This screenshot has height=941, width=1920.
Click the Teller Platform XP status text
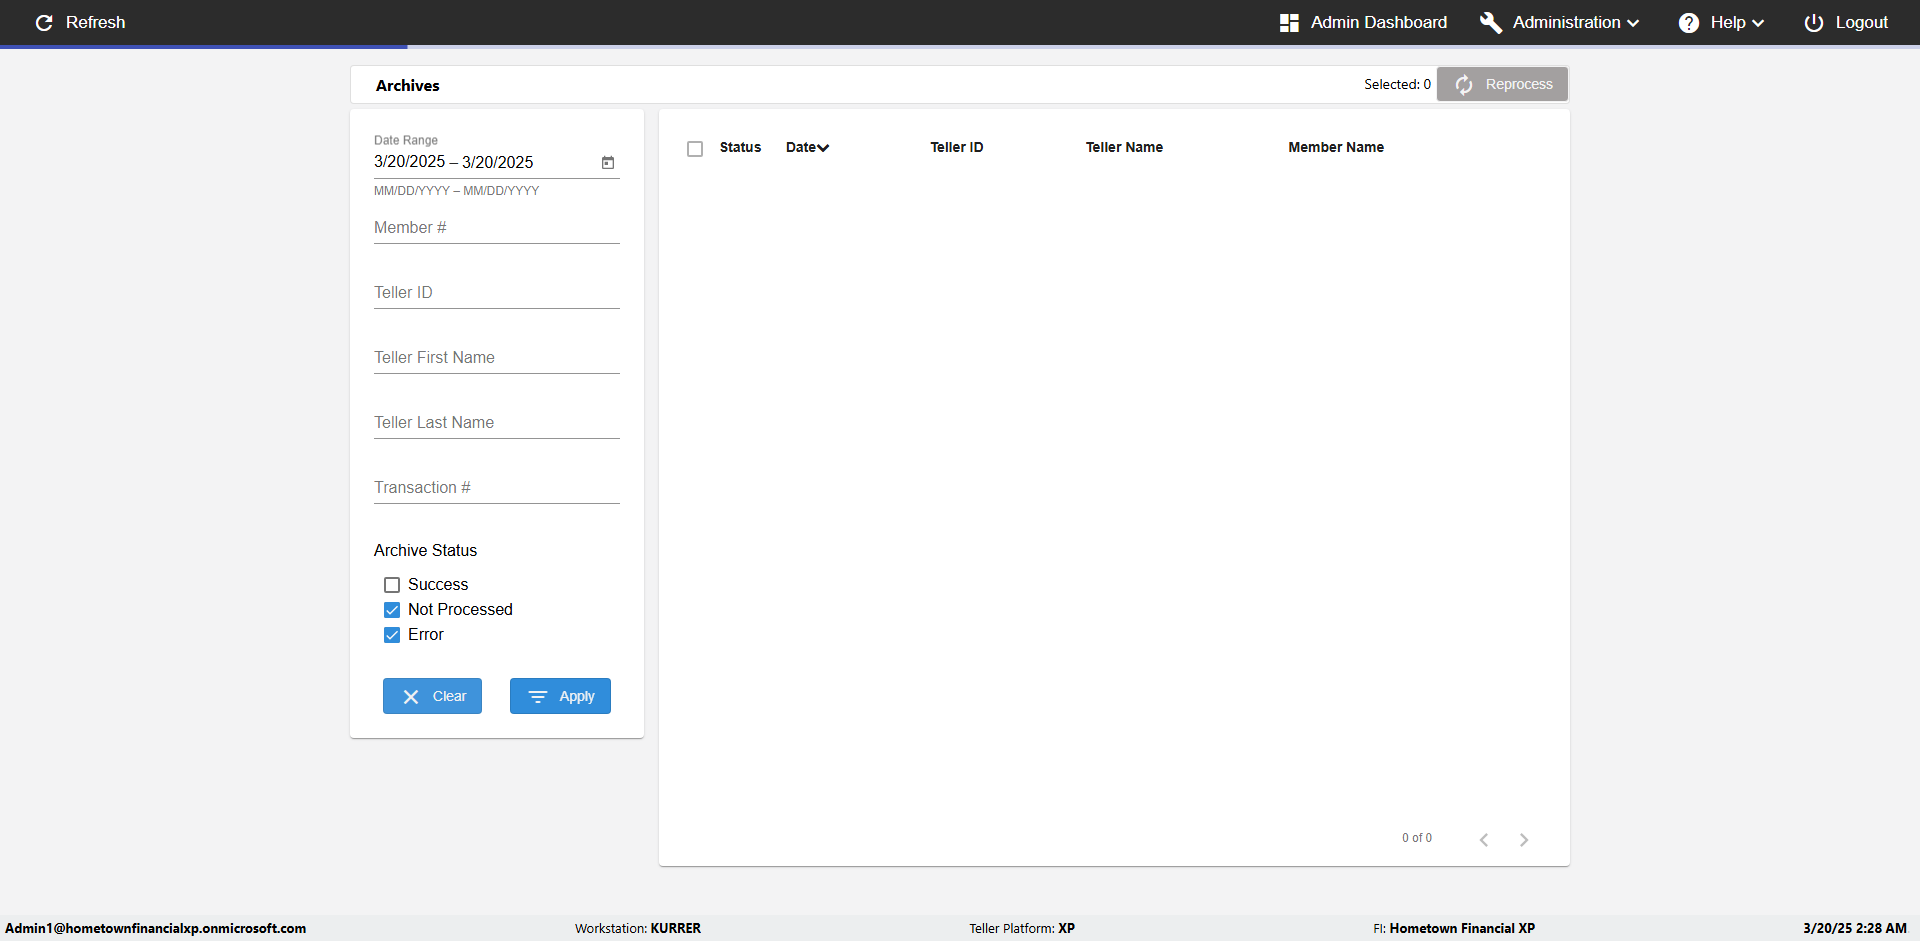(1022, 928)
